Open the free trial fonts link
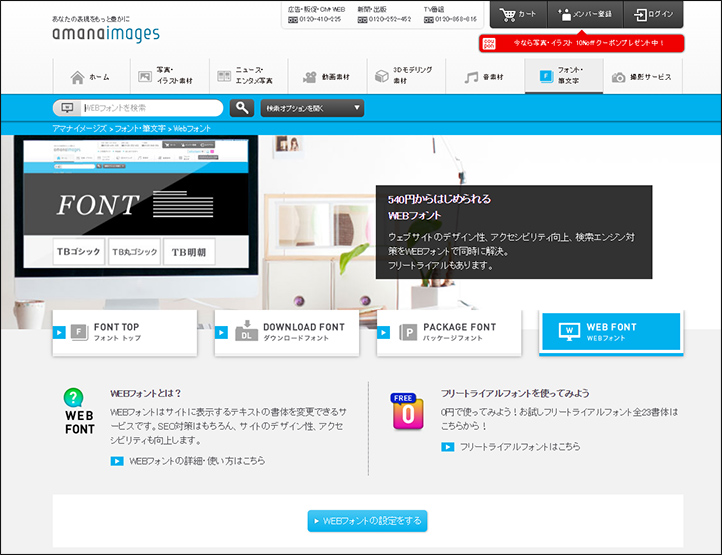This screenshot has height=555, width=722. [x=520, y=447]
